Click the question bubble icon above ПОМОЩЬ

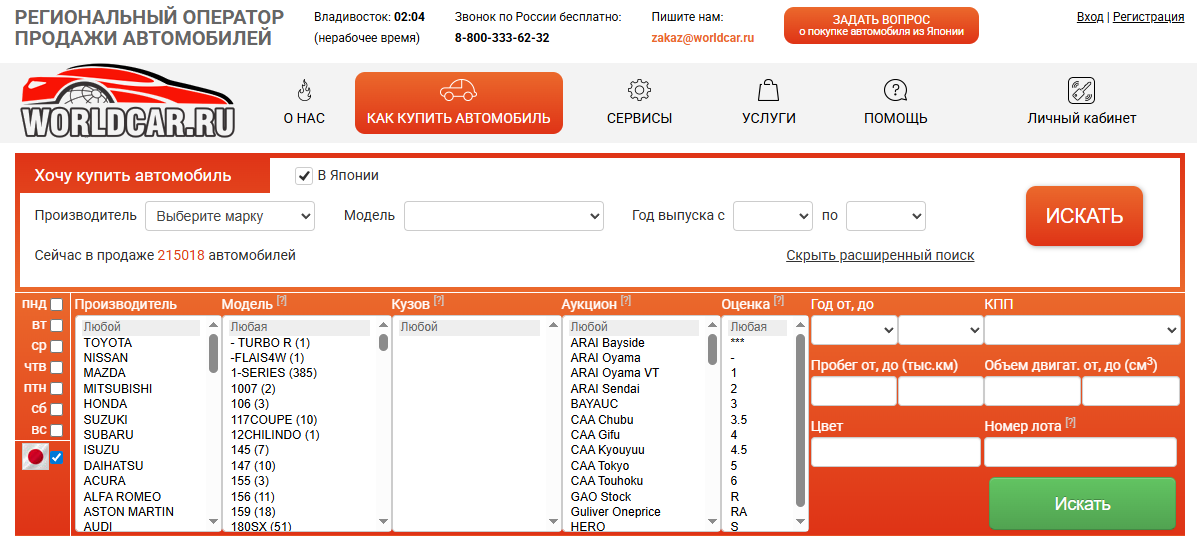[895, 90]
